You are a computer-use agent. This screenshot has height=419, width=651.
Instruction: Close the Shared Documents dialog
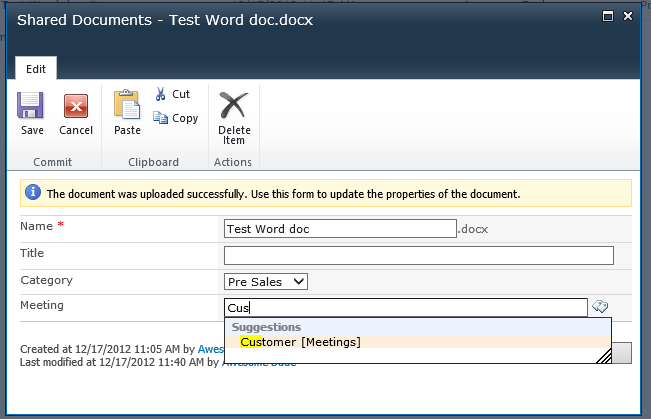click(x=628, y=16)
